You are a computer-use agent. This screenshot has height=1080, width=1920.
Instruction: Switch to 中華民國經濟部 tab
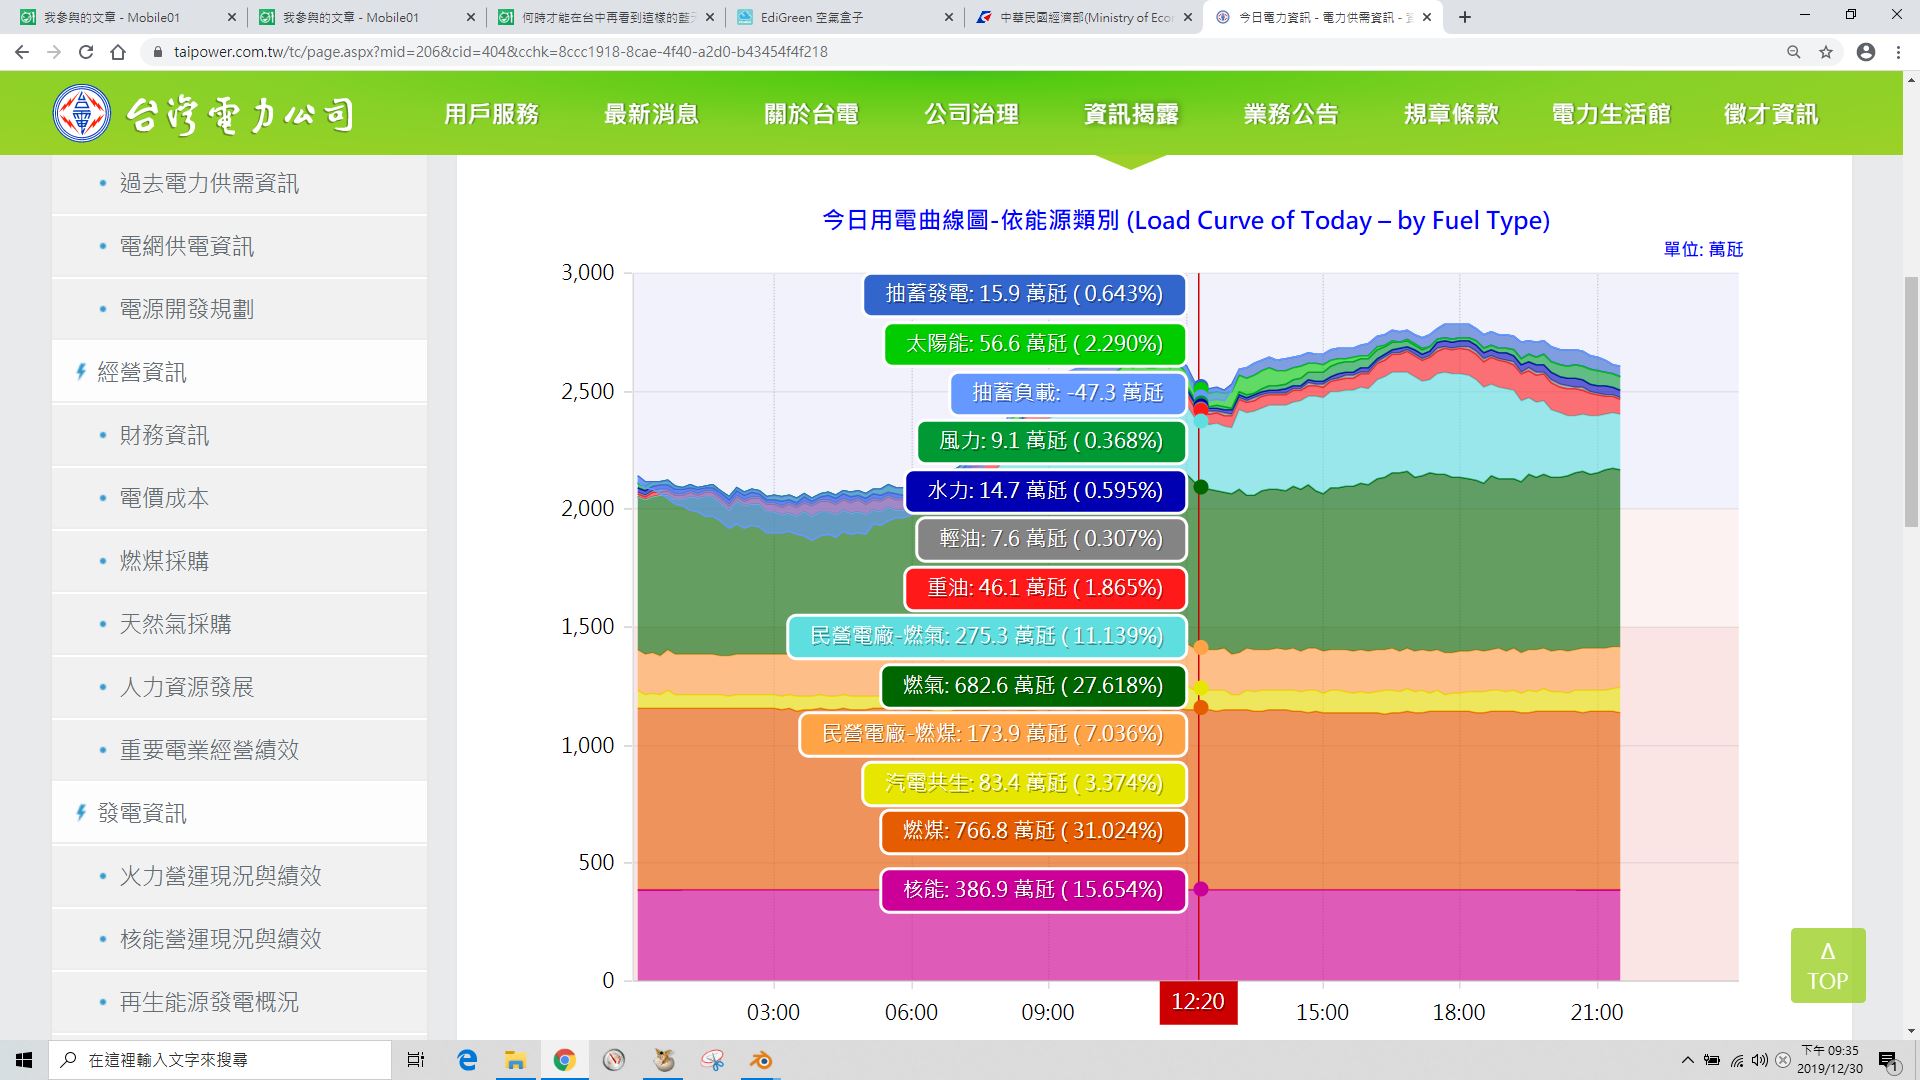1086,17
